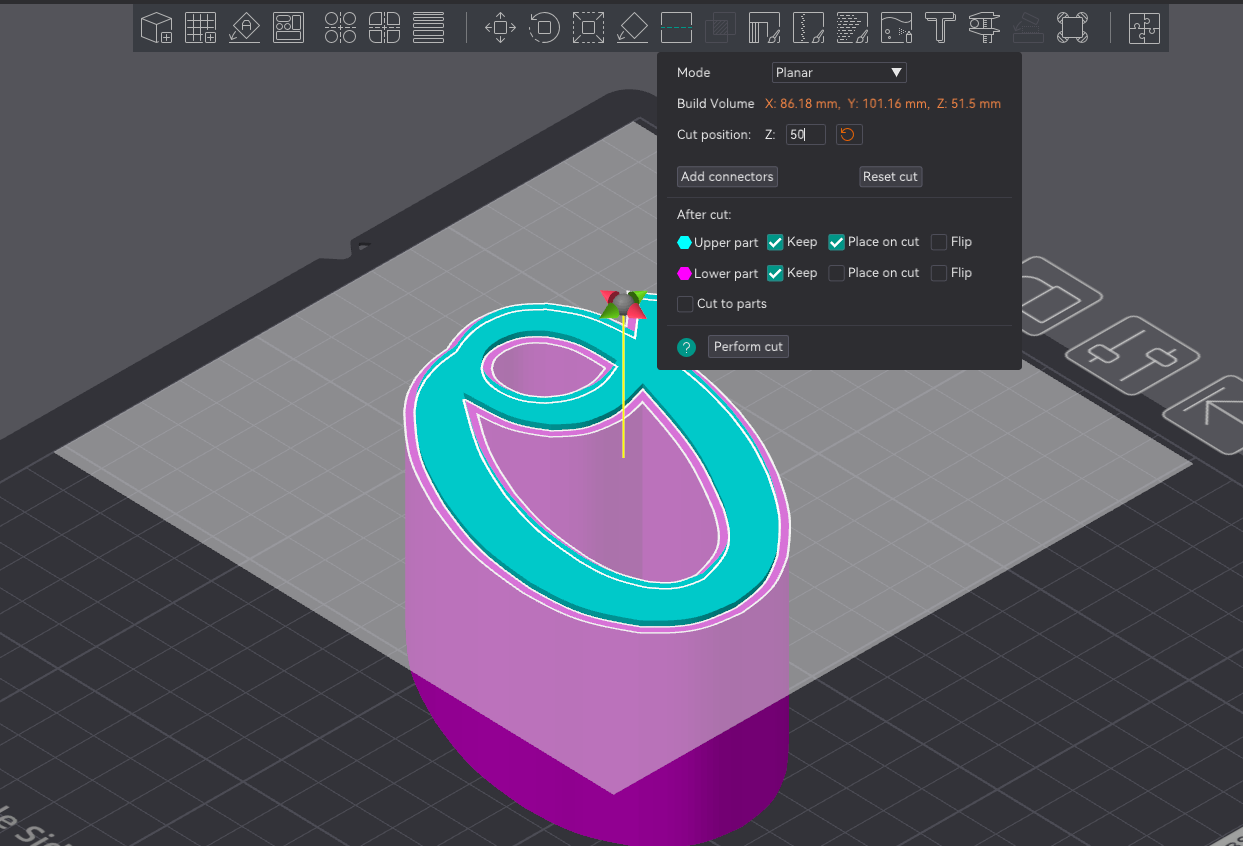Click the Add plate grid icon
This screenshot has width=1243, height=846.
click(x=201, y=27)
